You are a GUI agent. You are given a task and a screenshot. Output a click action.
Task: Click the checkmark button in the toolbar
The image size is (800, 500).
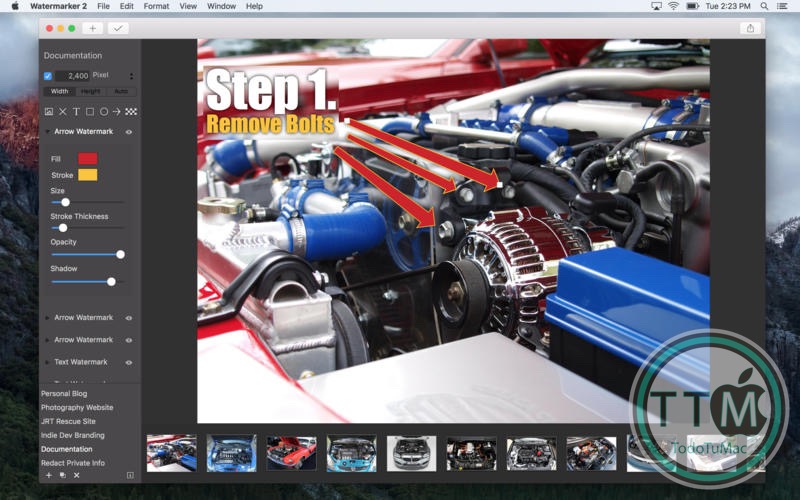118,29
